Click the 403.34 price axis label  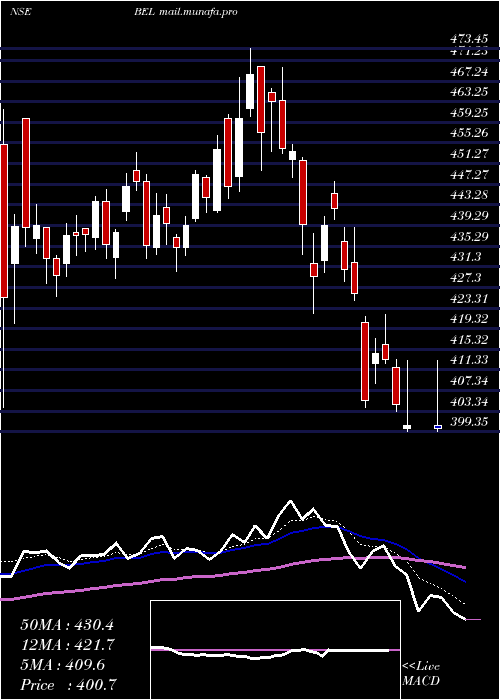pos(468,401)
